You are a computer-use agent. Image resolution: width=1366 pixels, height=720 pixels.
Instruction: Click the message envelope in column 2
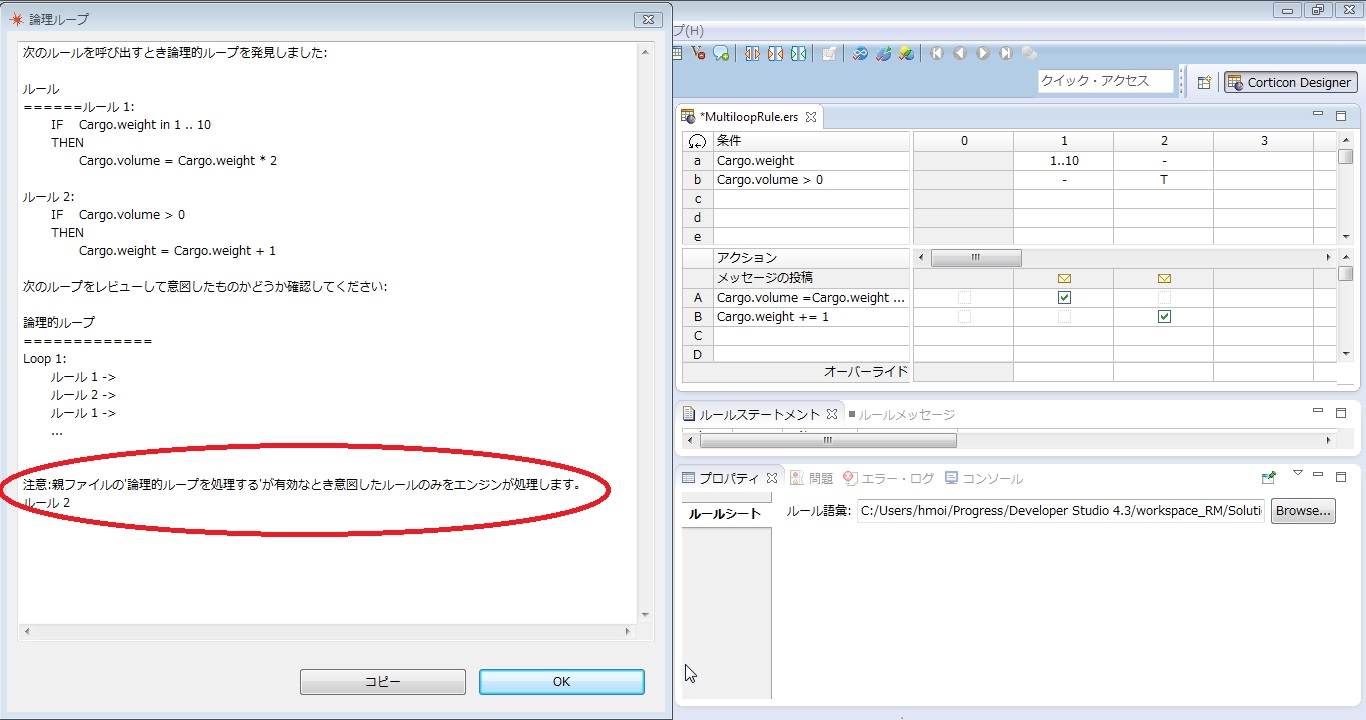(1164, 278)
